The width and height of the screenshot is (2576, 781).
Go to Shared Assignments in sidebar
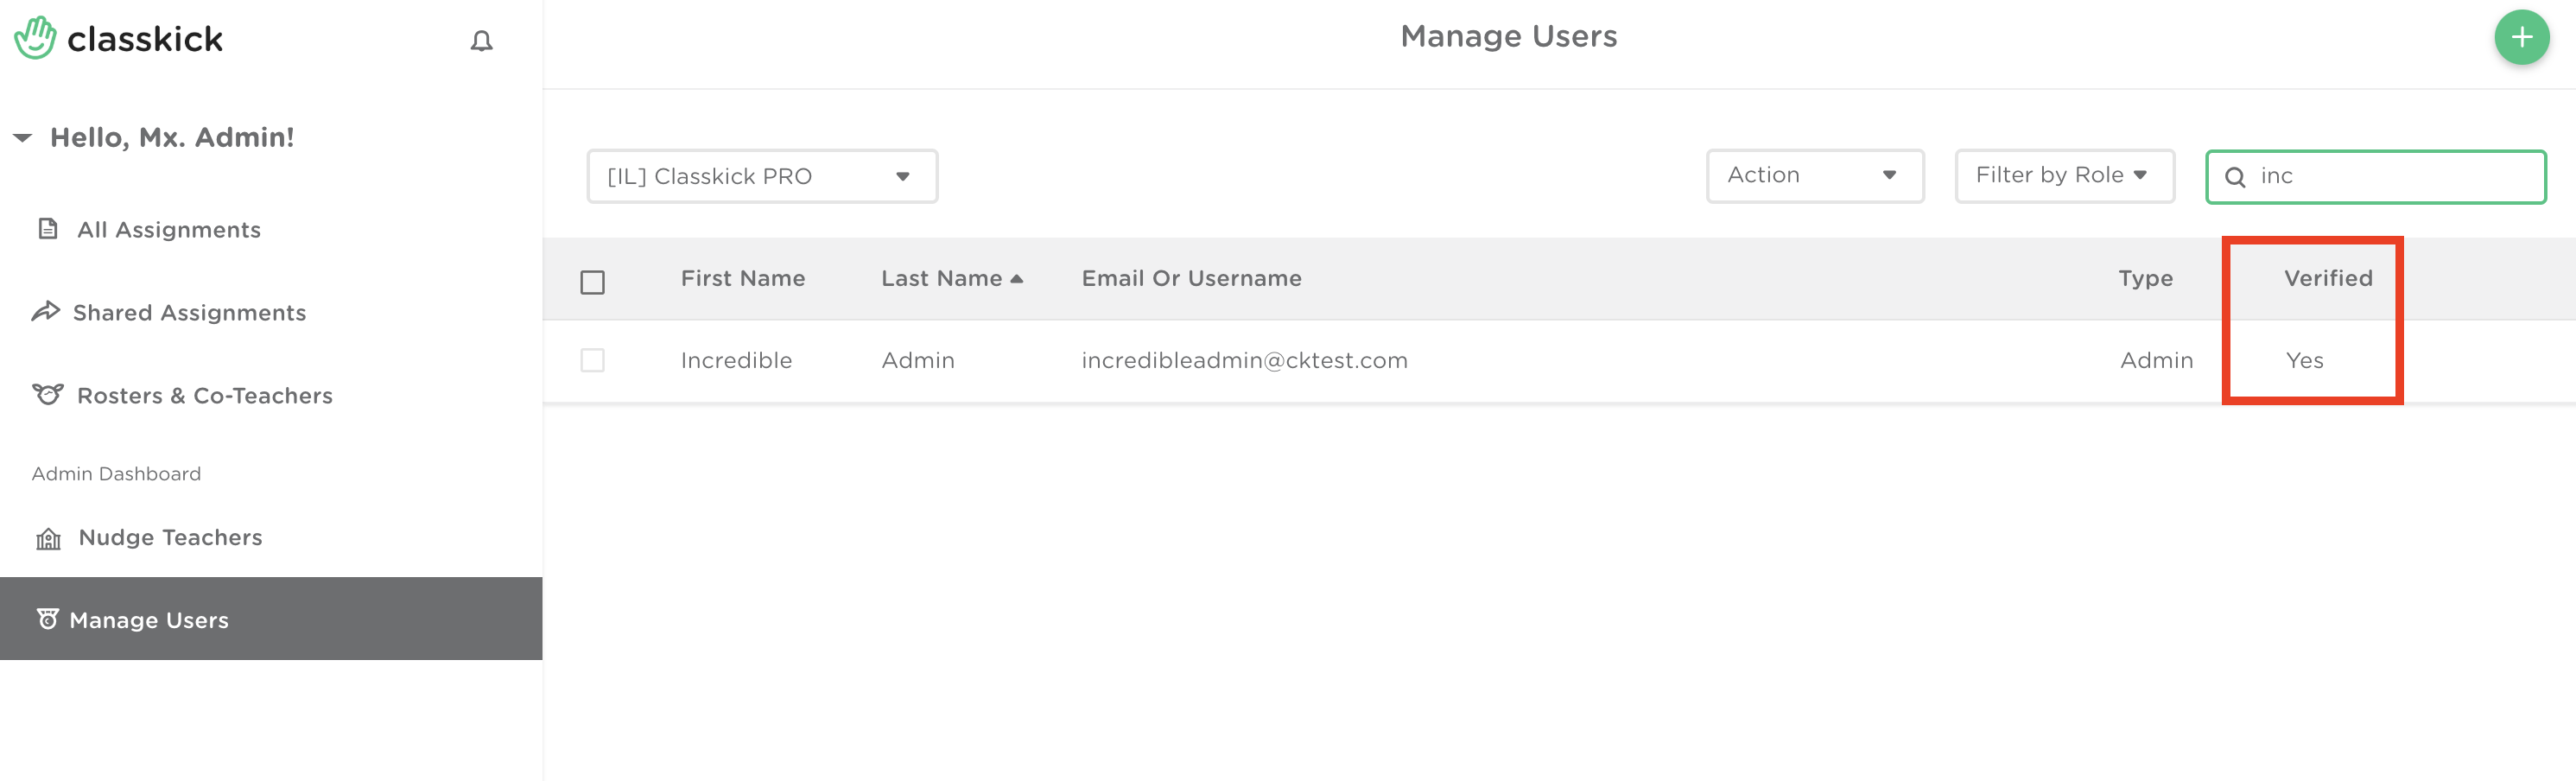click(x=189, y=313)
